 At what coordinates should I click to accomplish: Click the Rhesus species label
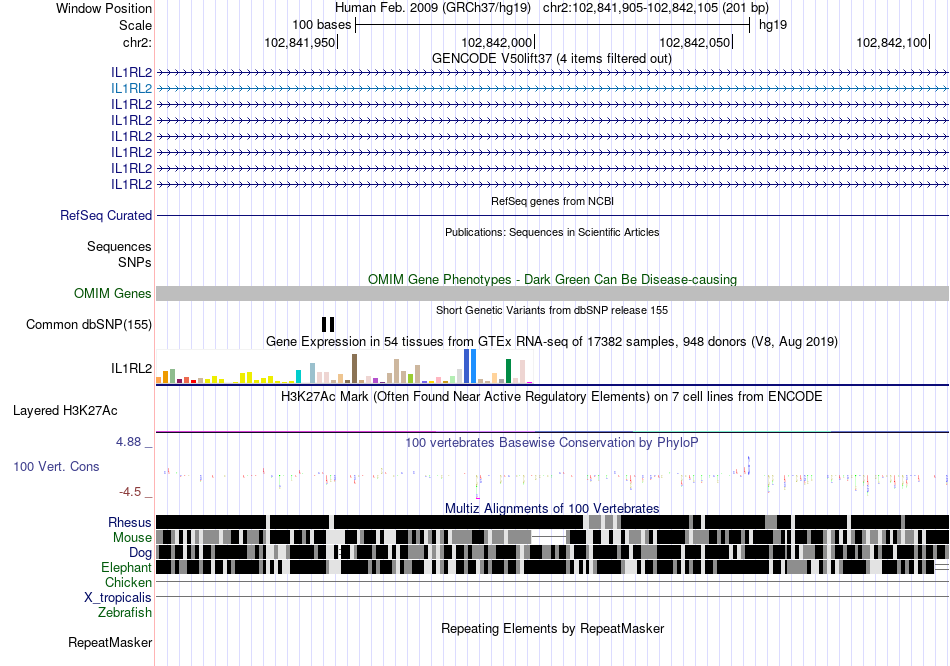130,522
